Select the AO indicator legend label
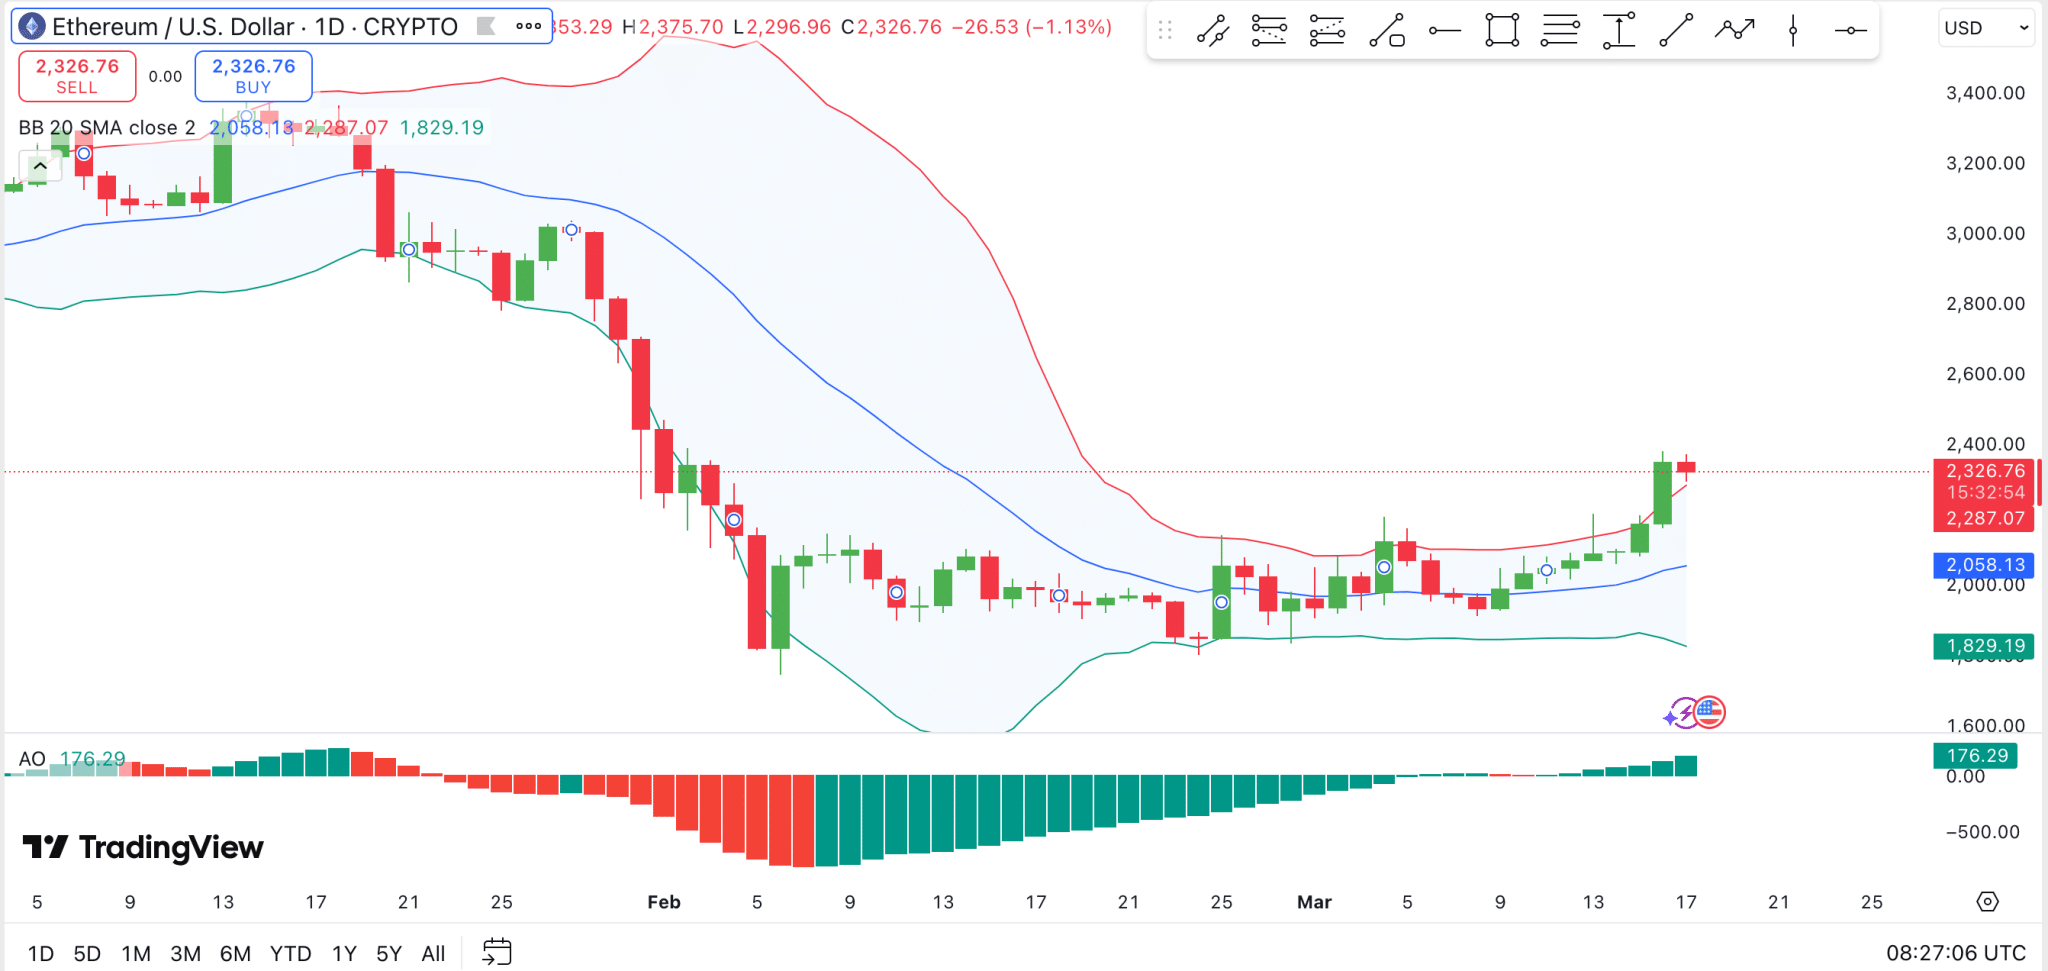 pyautogui.click(x=32, y=759)
